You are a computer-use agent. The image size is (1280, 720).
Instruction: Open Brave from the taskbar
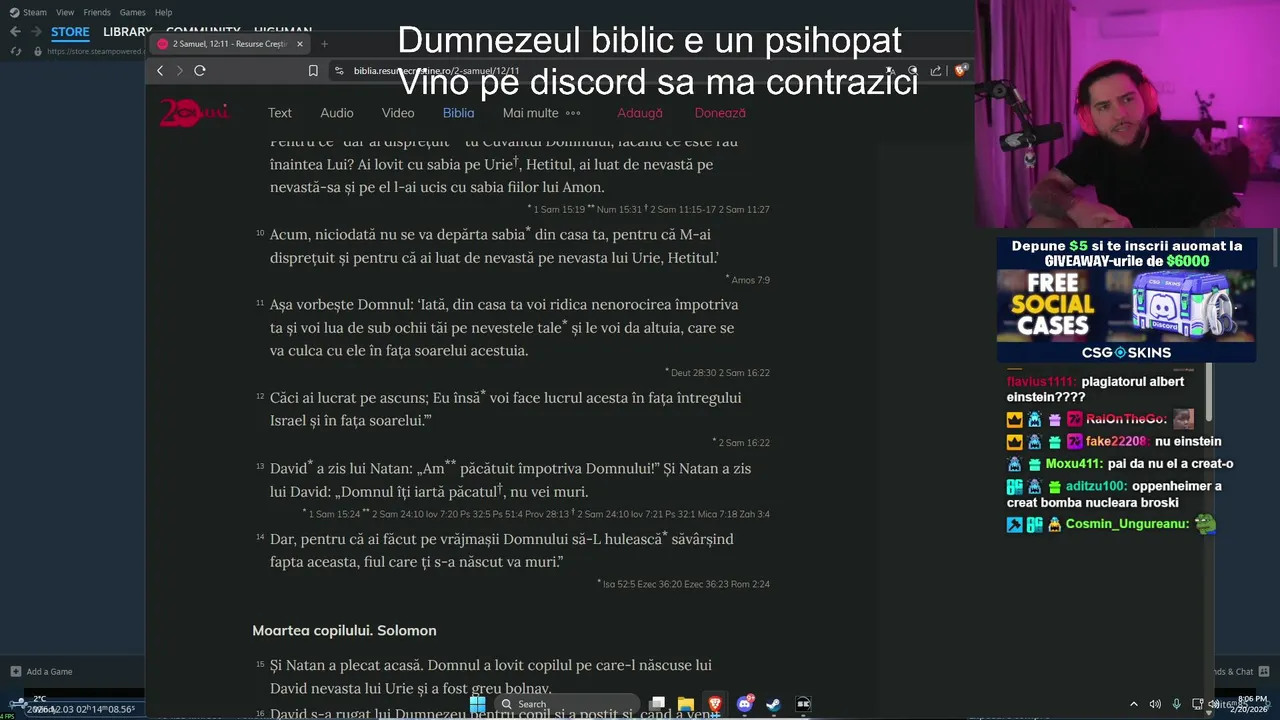pos(715,704)
